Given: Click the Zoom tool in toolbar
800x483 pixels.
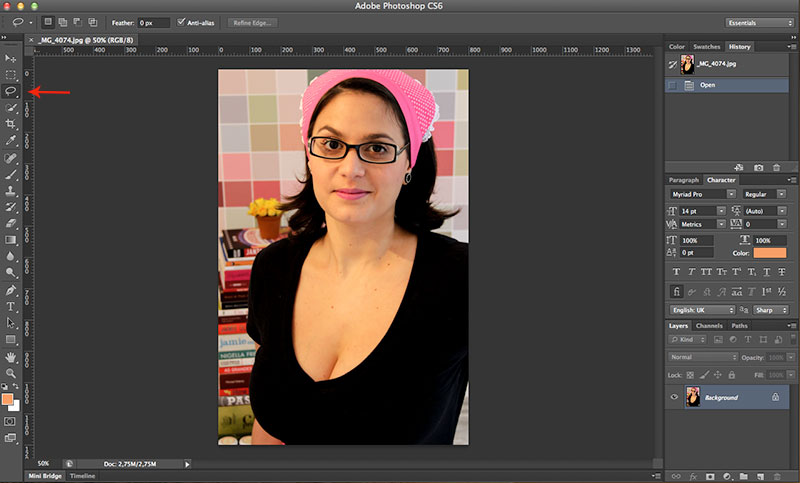Looking at the screenshot, I should [x=11, y=372].
